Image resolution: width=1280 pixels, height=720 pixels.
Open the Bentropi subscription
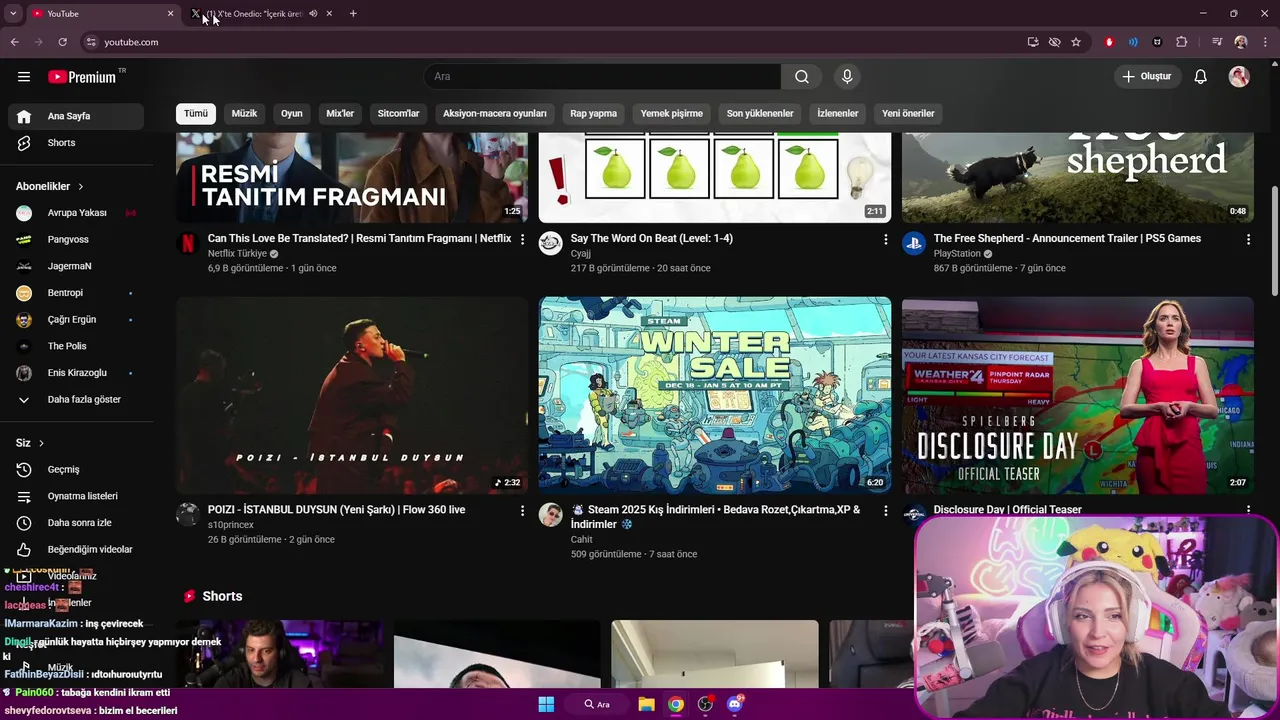76,293
